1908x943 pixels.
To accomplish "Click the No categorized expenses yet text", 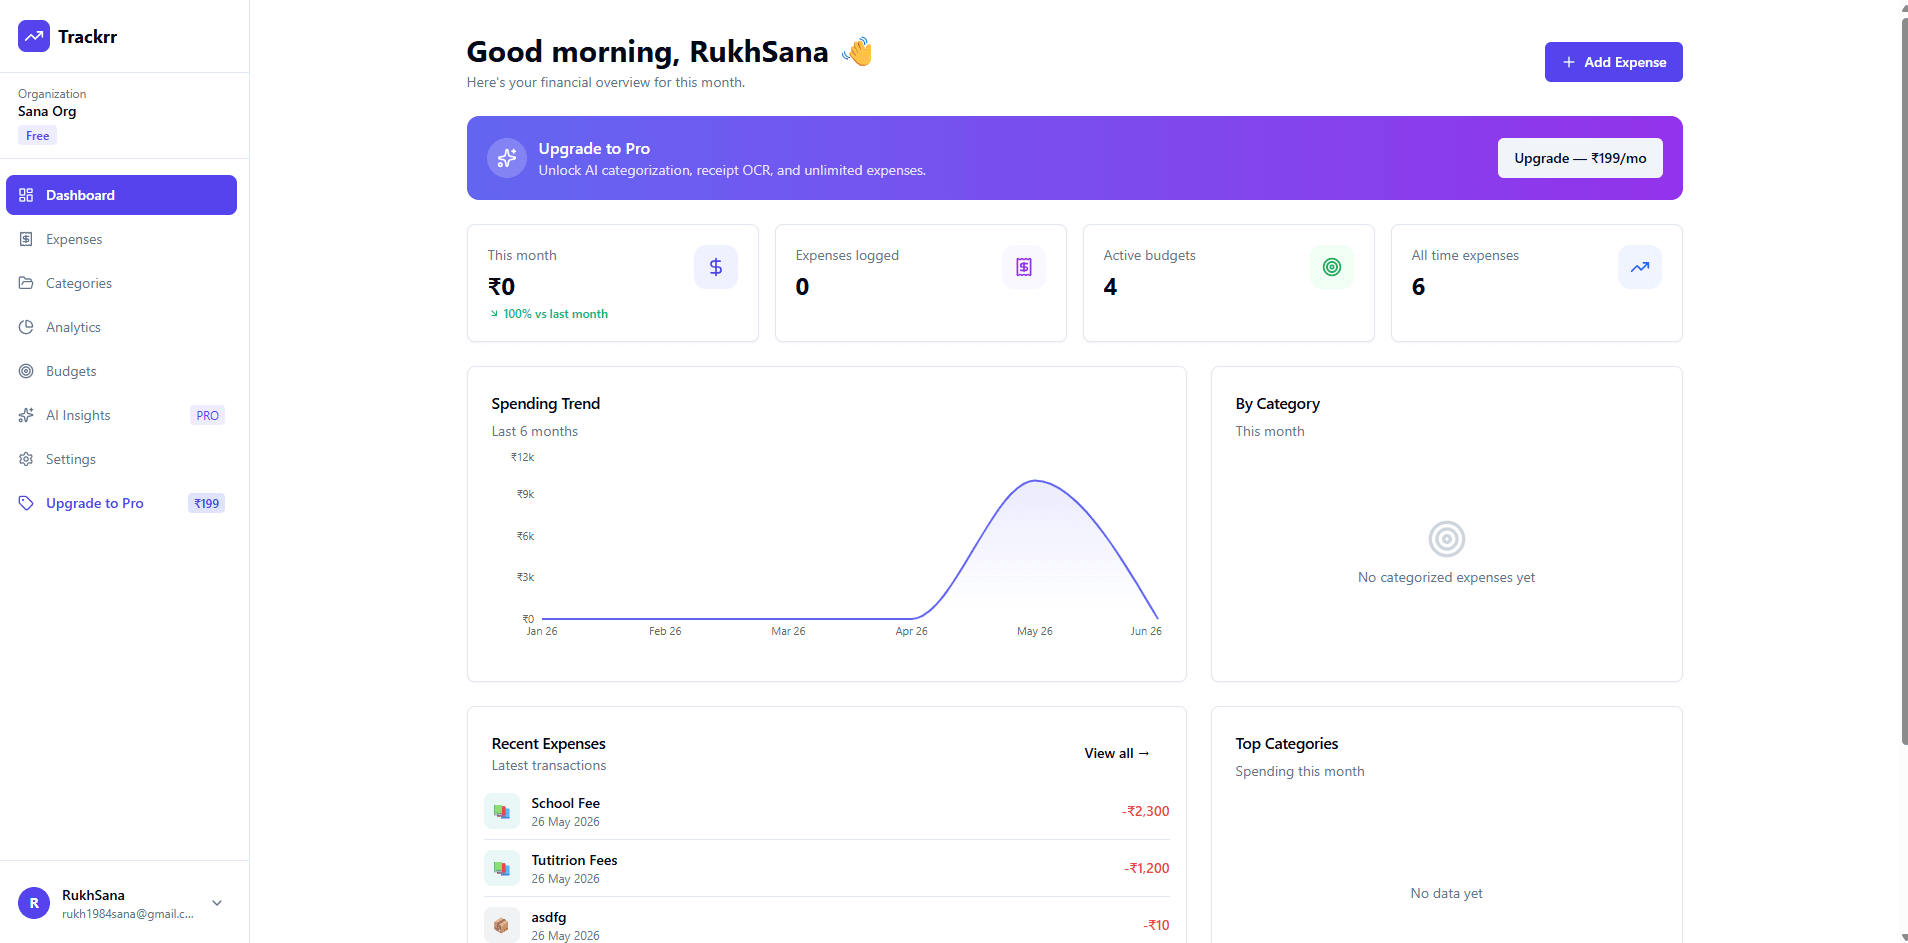I will pyautogui.click(x=1446, y=577).
